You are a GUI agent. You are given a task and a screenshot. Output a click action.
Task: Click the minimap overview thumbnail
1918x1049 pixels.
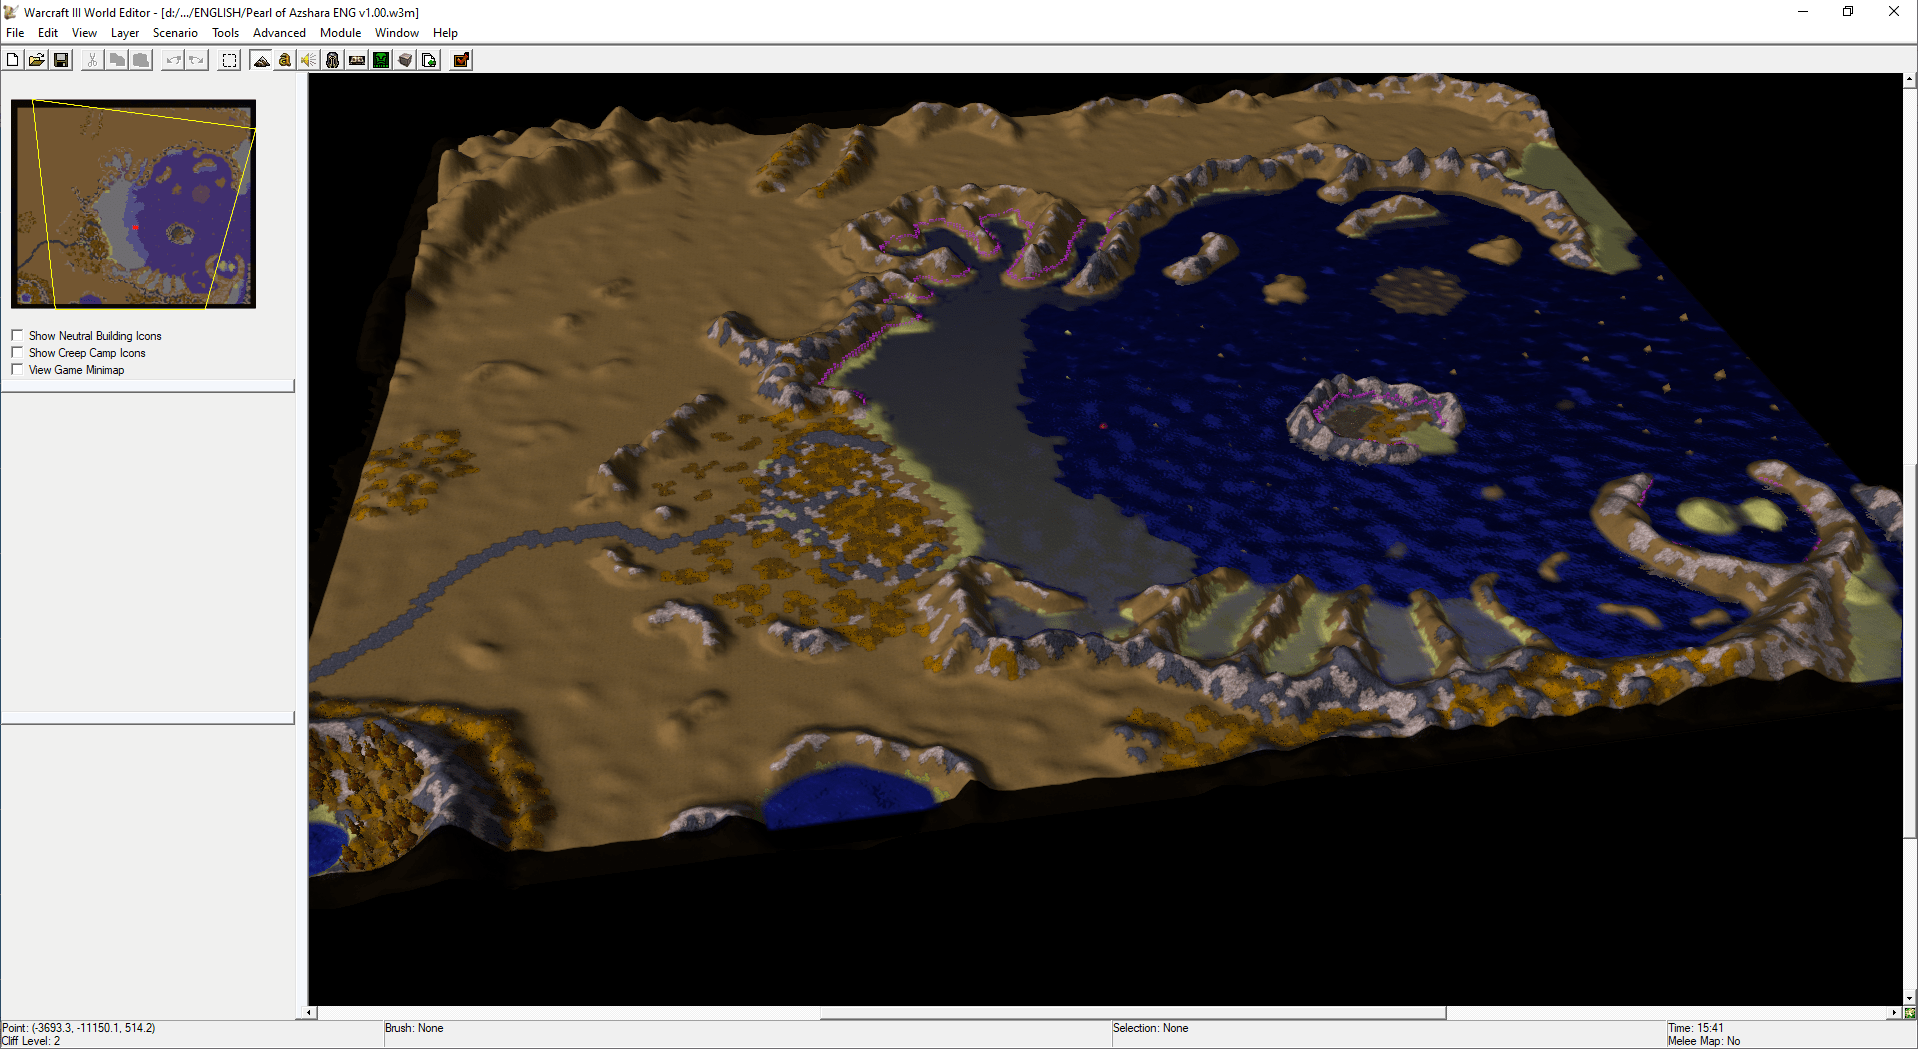(132, 203)
